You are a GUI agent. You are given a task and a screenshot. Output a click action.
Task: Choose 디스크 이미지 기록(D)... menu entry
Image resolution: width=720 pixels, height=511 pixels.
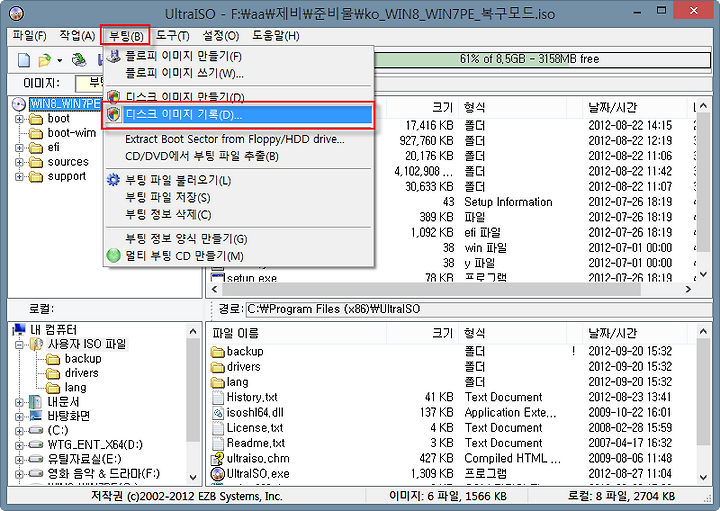[x=239, y=115]
